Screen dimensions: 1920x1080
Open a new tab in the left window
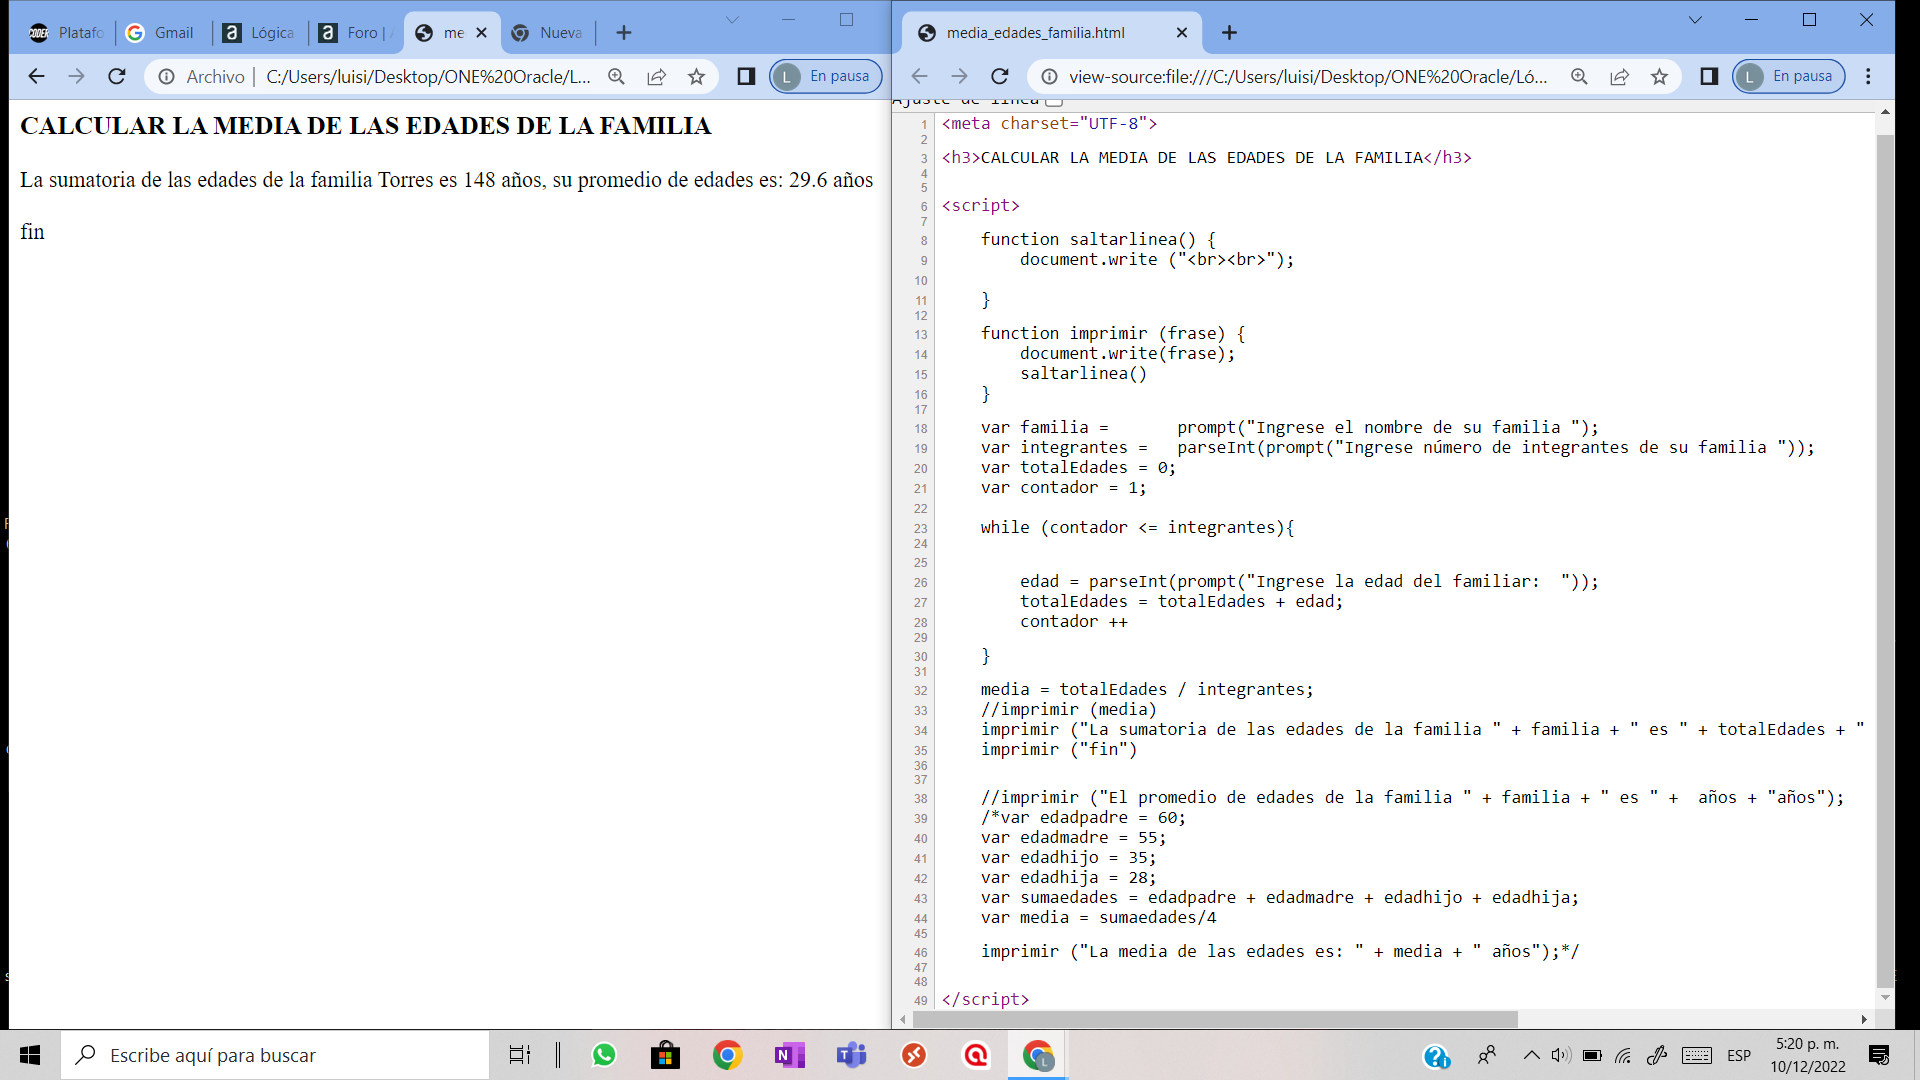pos(624,33)
